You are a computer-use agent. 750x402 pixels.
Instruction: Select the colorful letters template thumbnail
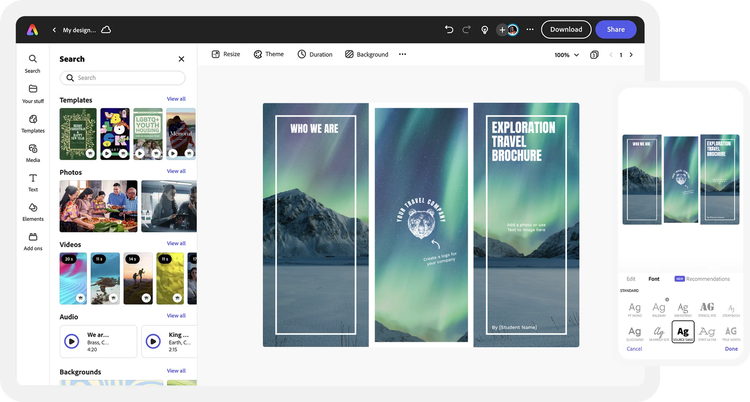[x=115, y=134]
